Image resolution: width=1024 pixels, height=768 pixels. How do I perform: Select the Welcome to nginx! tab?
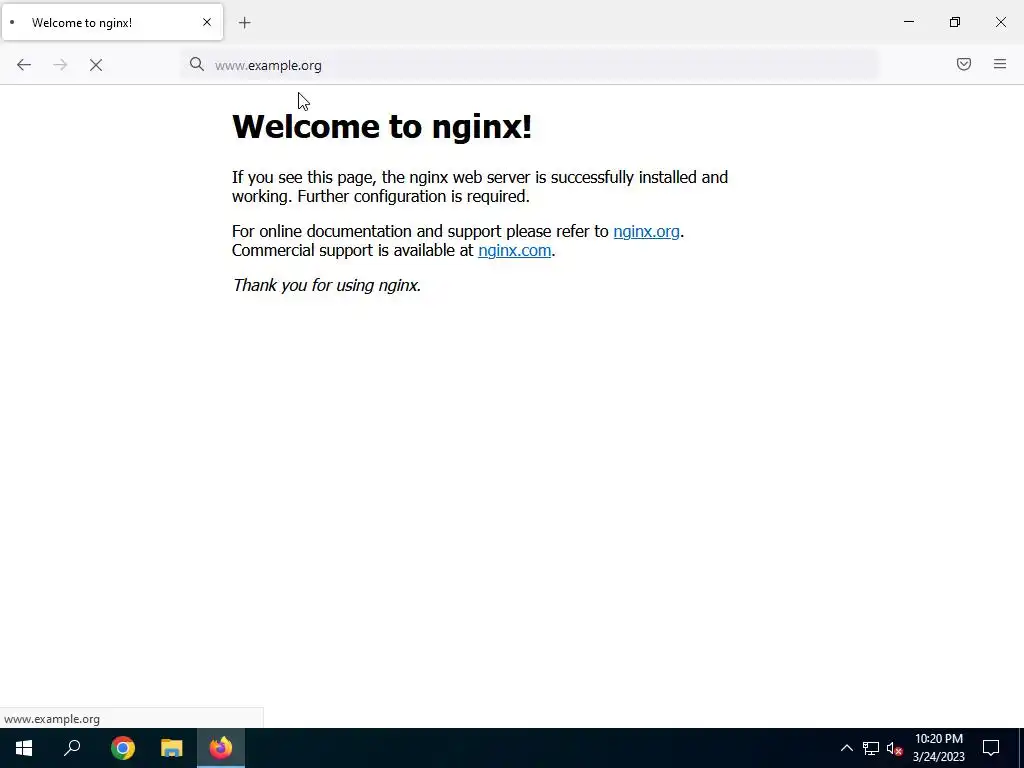(112, 22)
